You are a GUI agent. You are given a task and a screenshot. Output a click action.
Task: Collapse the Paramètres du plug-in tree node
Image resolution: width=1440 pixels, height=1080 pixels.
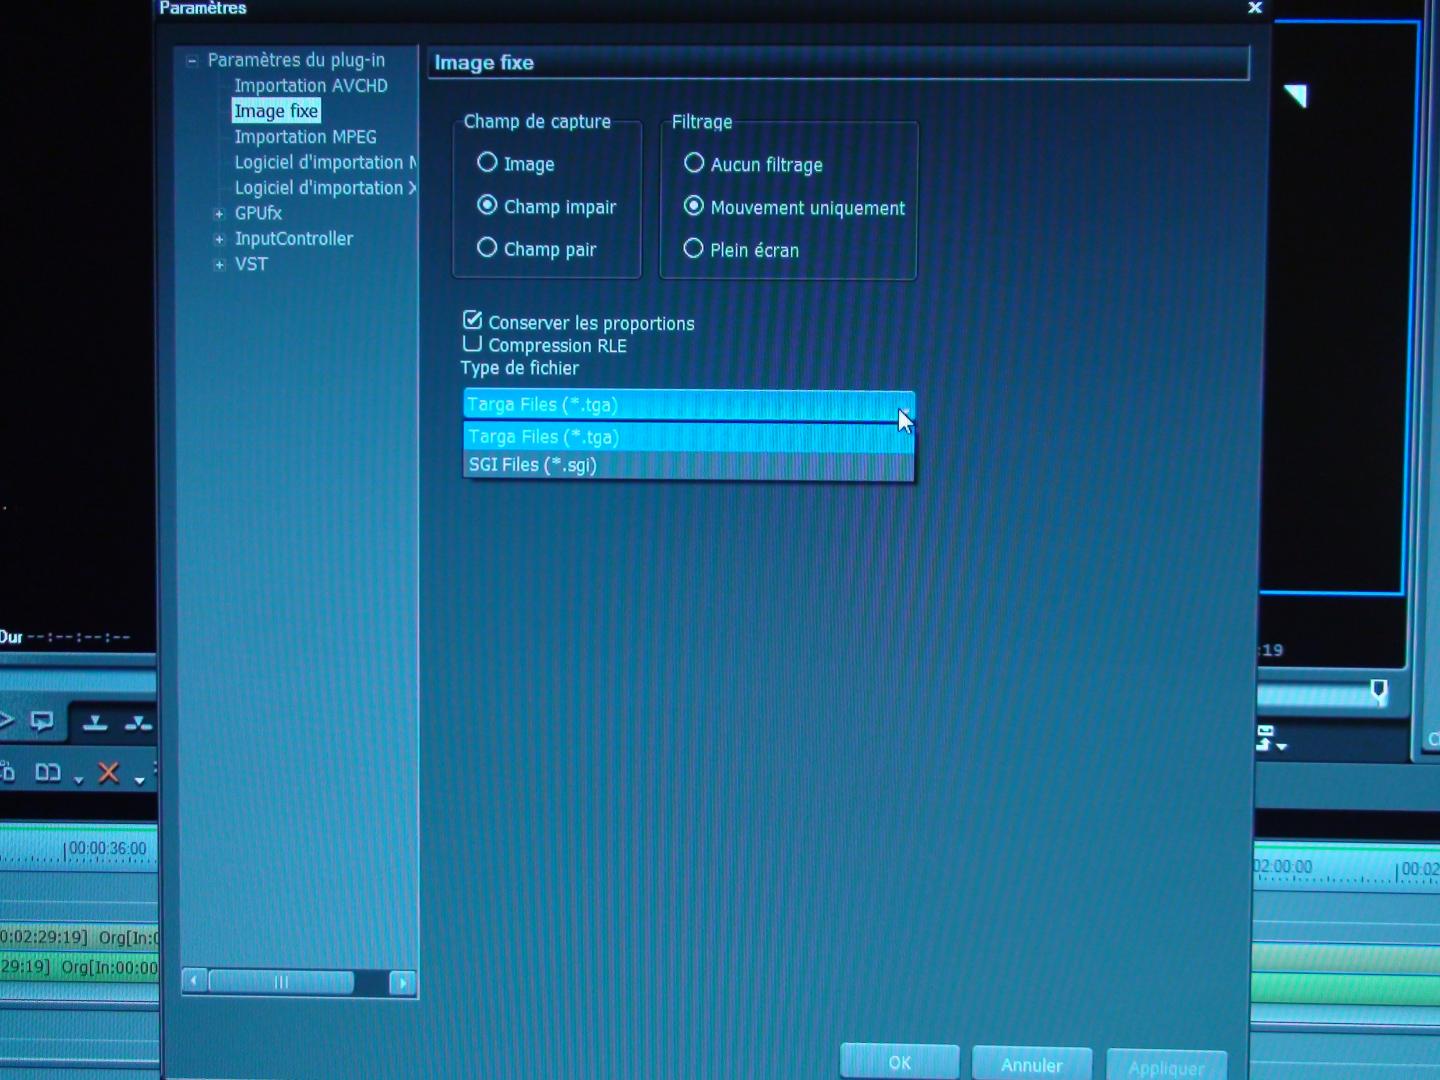pyautogui.click(x=192, y=61)
